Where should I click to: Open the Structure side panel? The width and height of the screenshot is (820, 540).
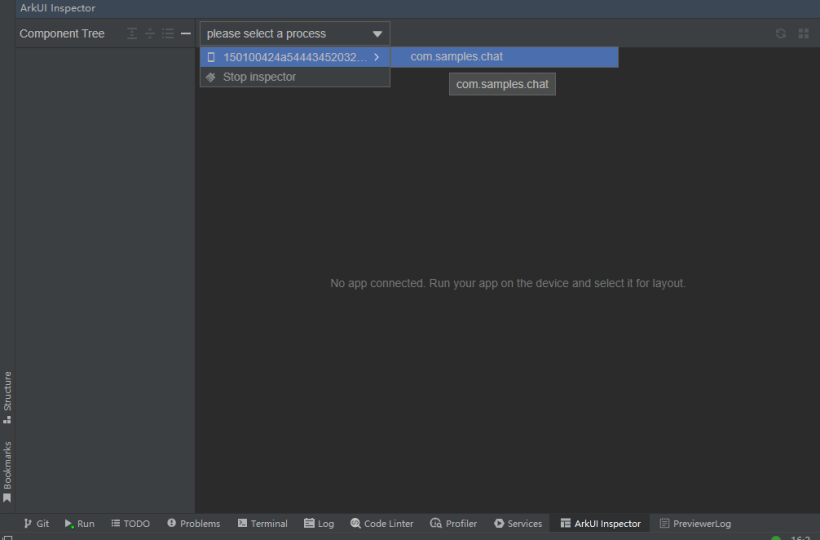point(7,397)
